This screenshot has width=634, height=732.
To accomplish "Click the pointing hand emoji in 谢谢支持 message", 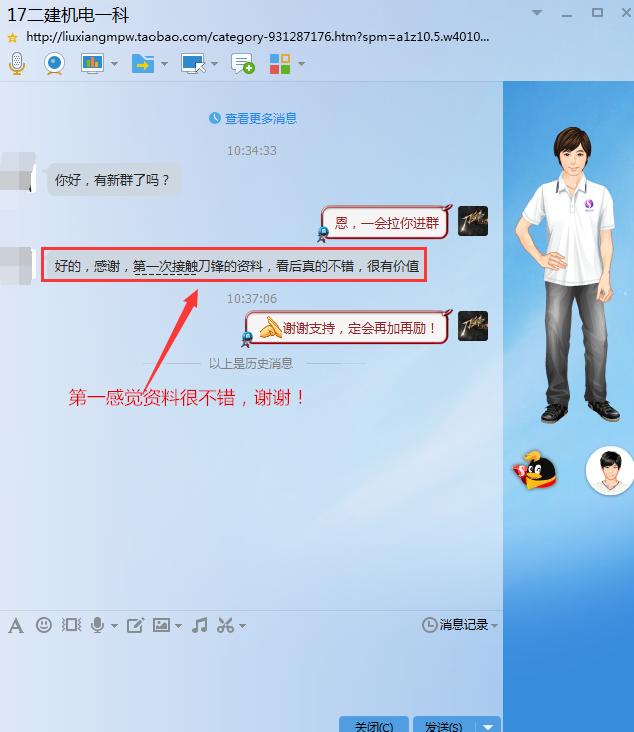I will (271, 327).
